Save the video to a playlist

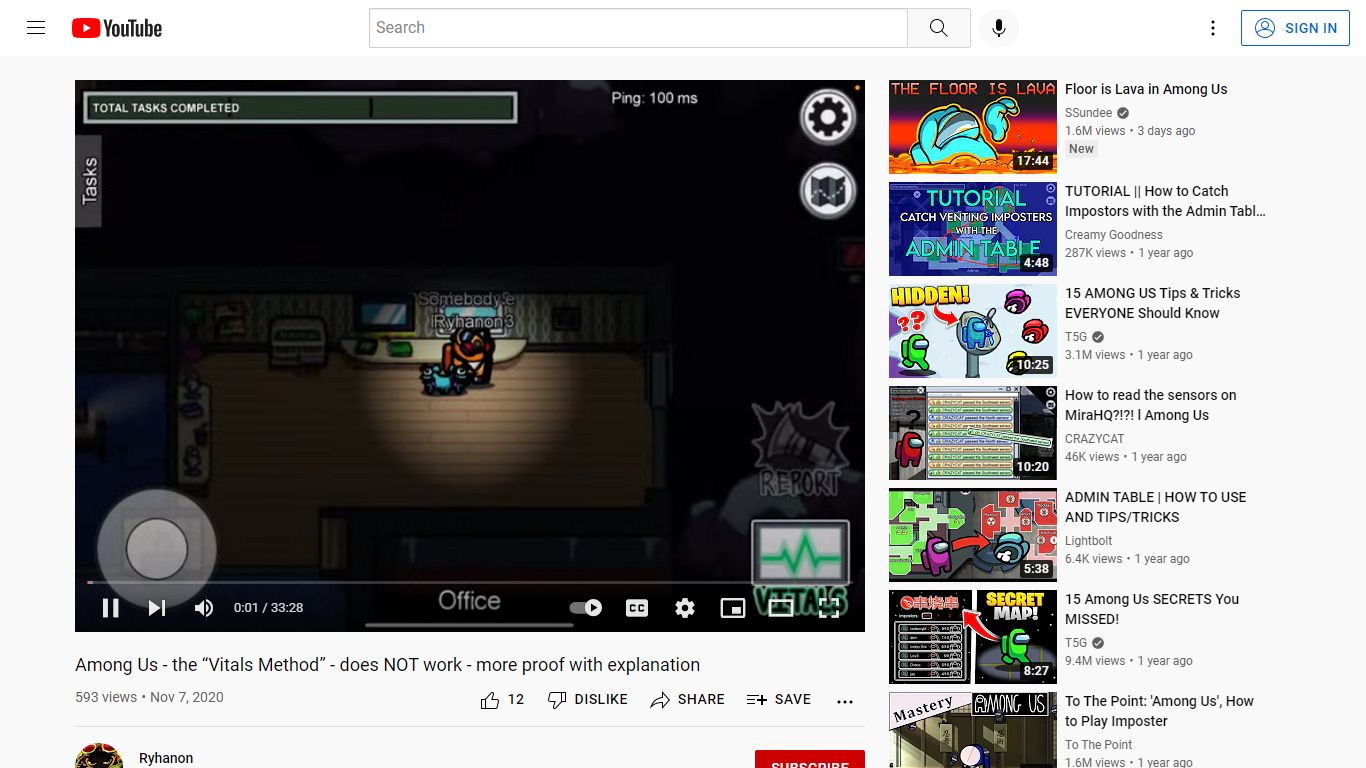pos(779,700)
